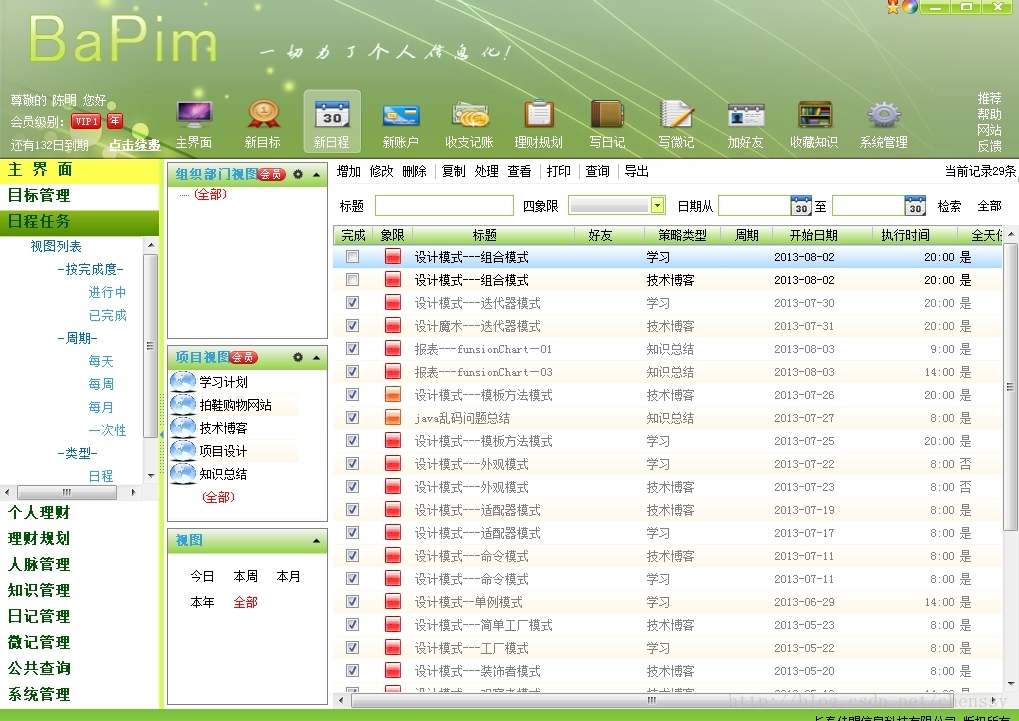Uncheck 报表---funsionChart—01 completion checkbox
The height and width of the screenshot is (721, 1019).
click(352, 348)
